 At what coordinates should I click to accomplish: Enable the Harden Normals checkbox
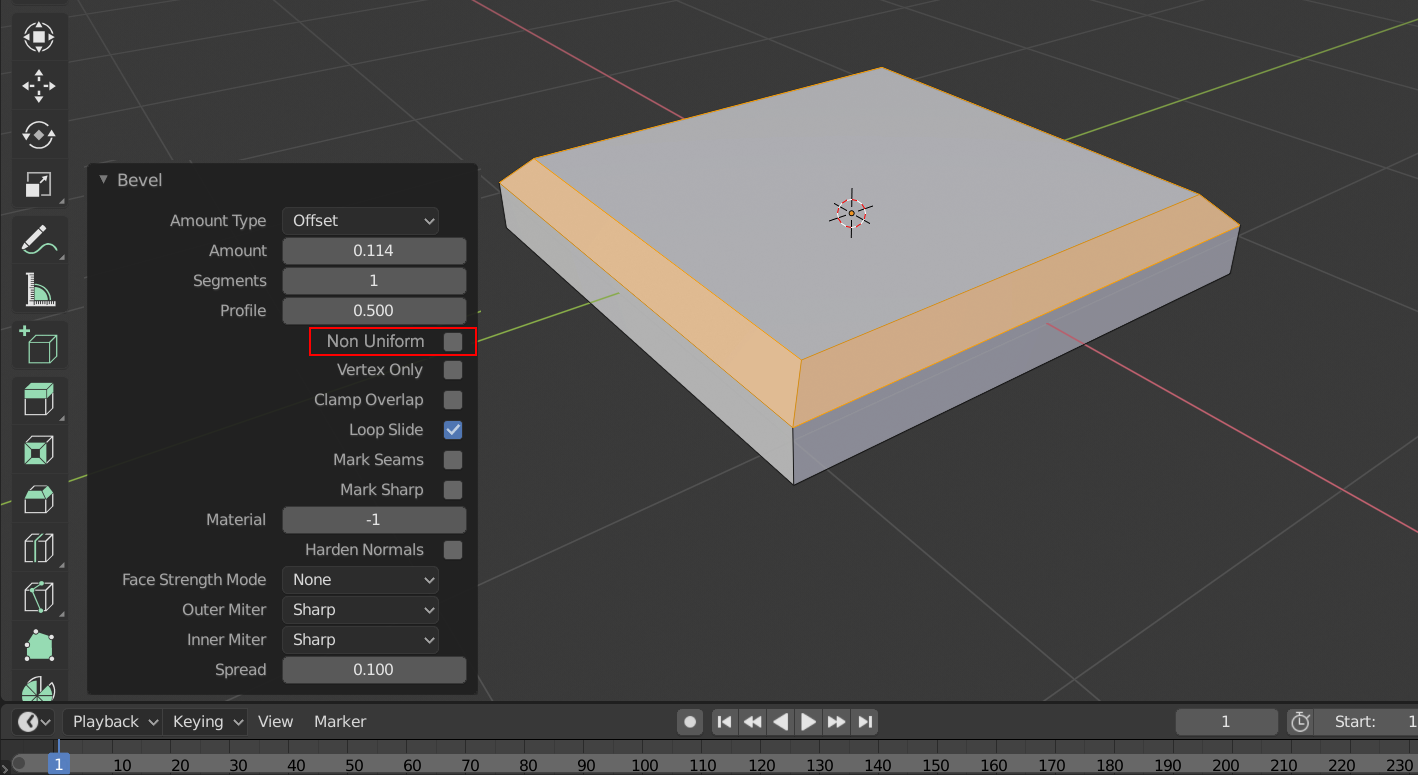(453, 550)
